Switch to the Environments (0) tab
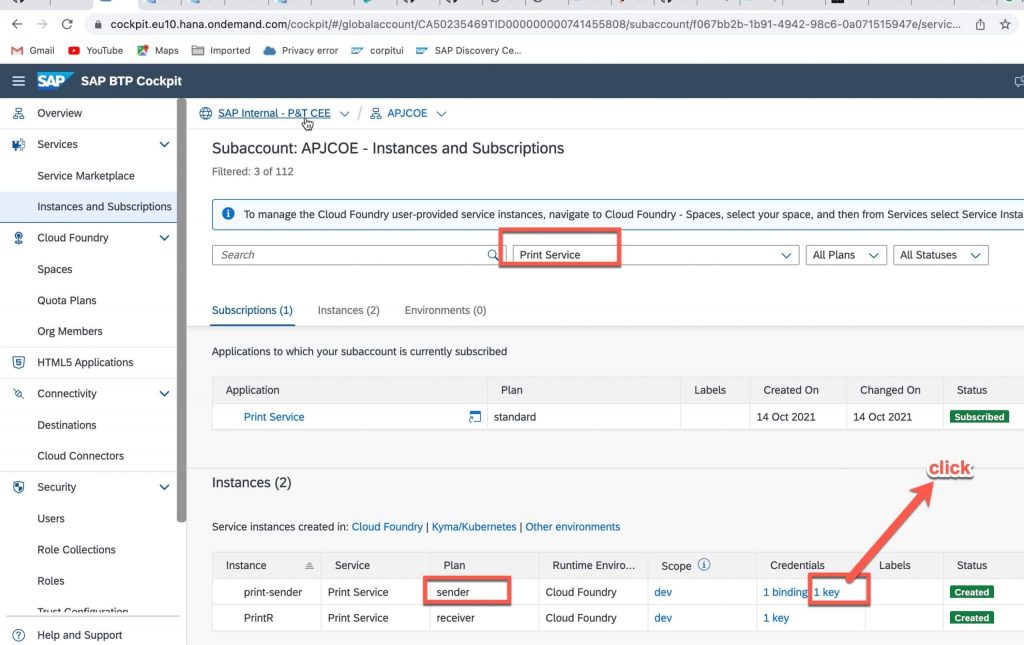Viewport: 1024px width, 645px height. point(445,310)
